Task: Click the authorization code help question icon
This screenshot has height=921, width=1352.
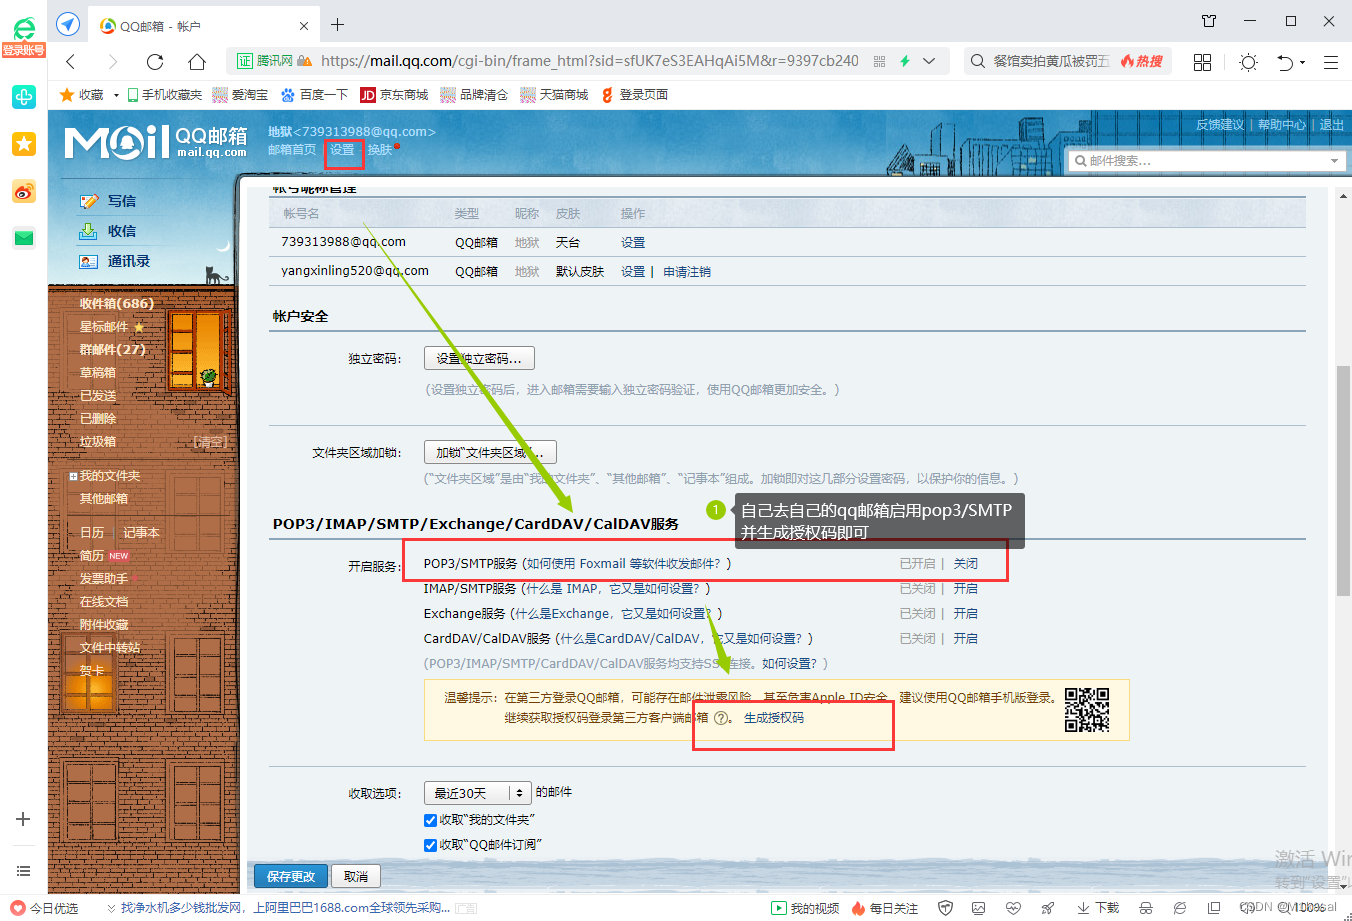Action: click(x=721, y=718)
